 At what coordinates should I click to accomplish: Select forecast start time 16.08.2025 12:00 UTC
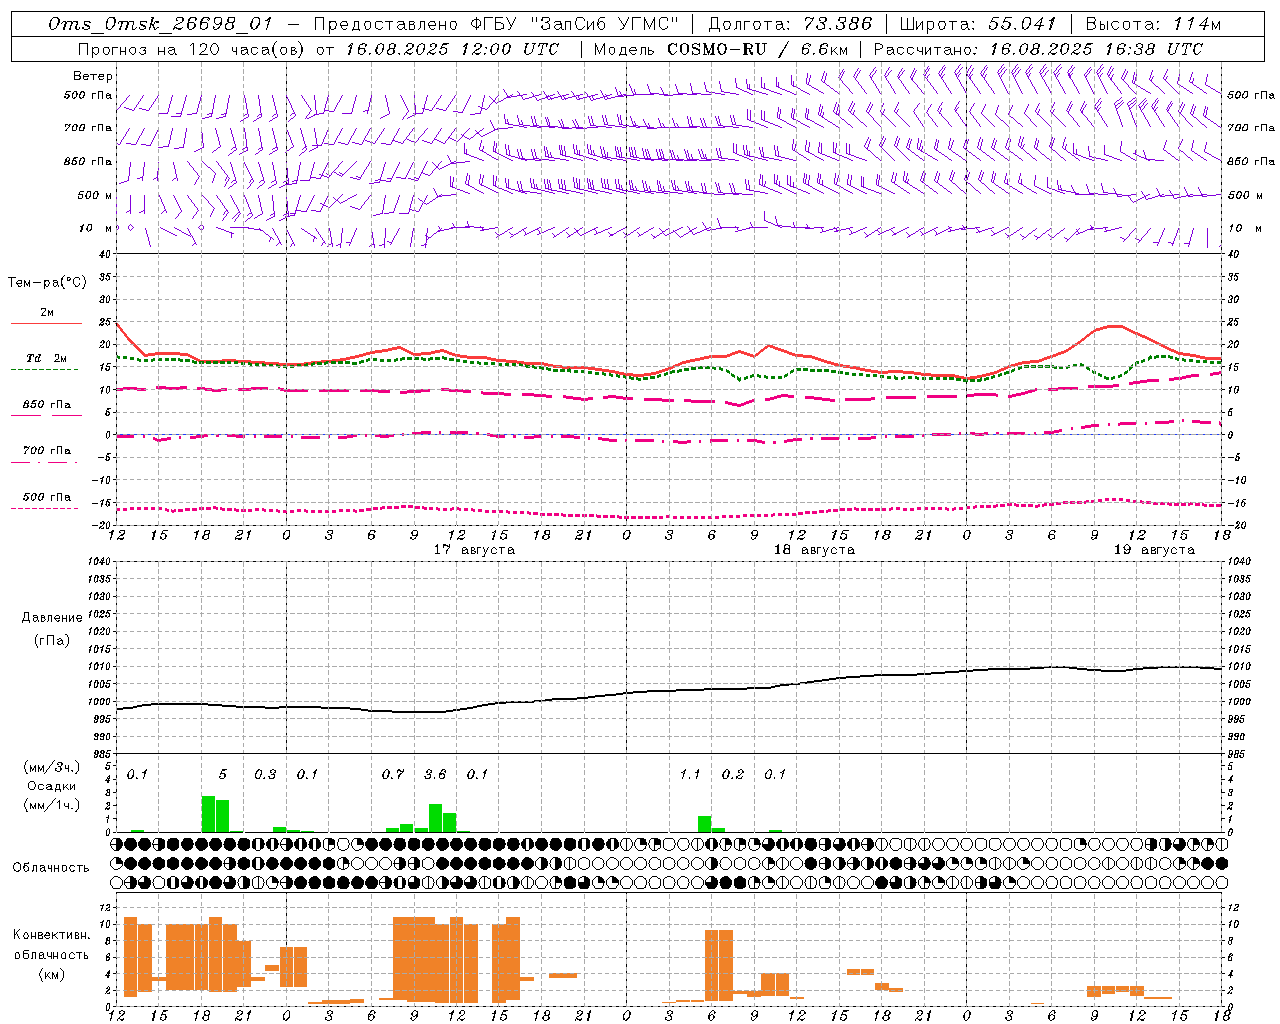click(x=452, y=49)
